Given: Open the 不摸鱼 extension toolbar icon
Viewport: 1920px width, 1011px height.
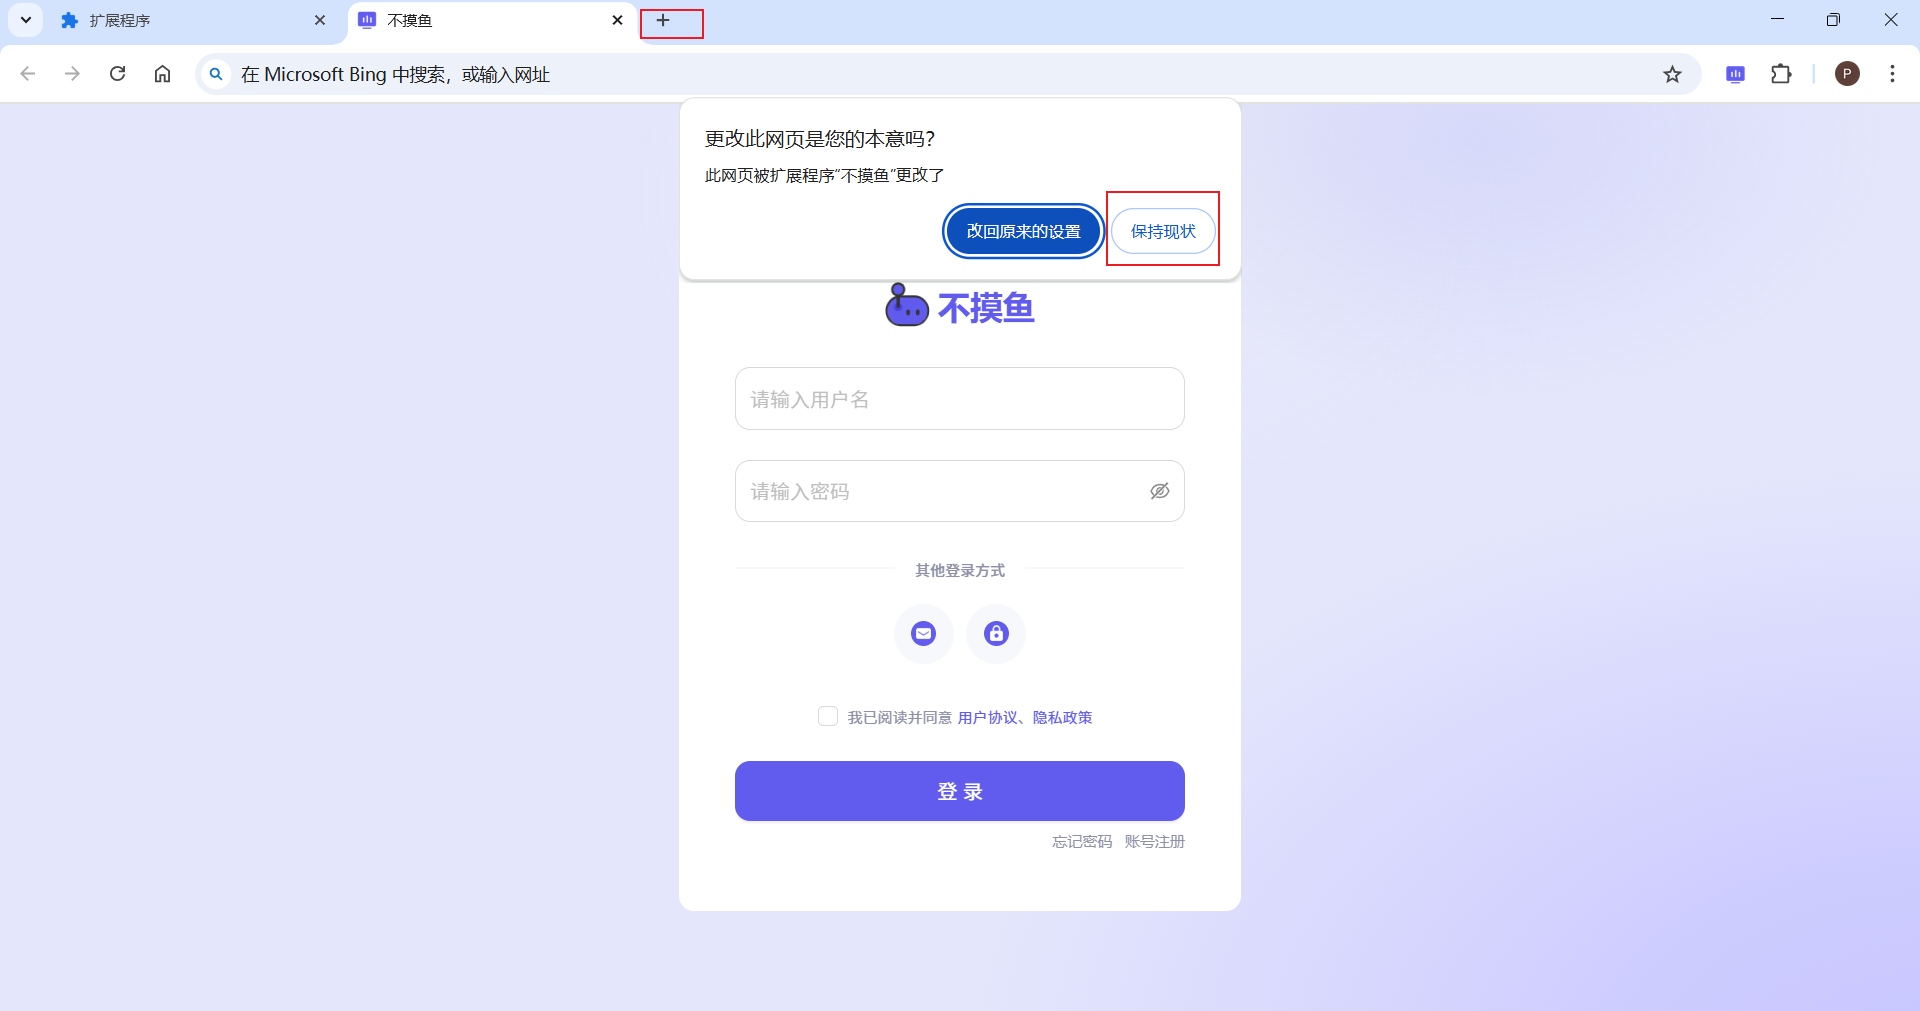Looking at the screenshot, I should 1736,74.
